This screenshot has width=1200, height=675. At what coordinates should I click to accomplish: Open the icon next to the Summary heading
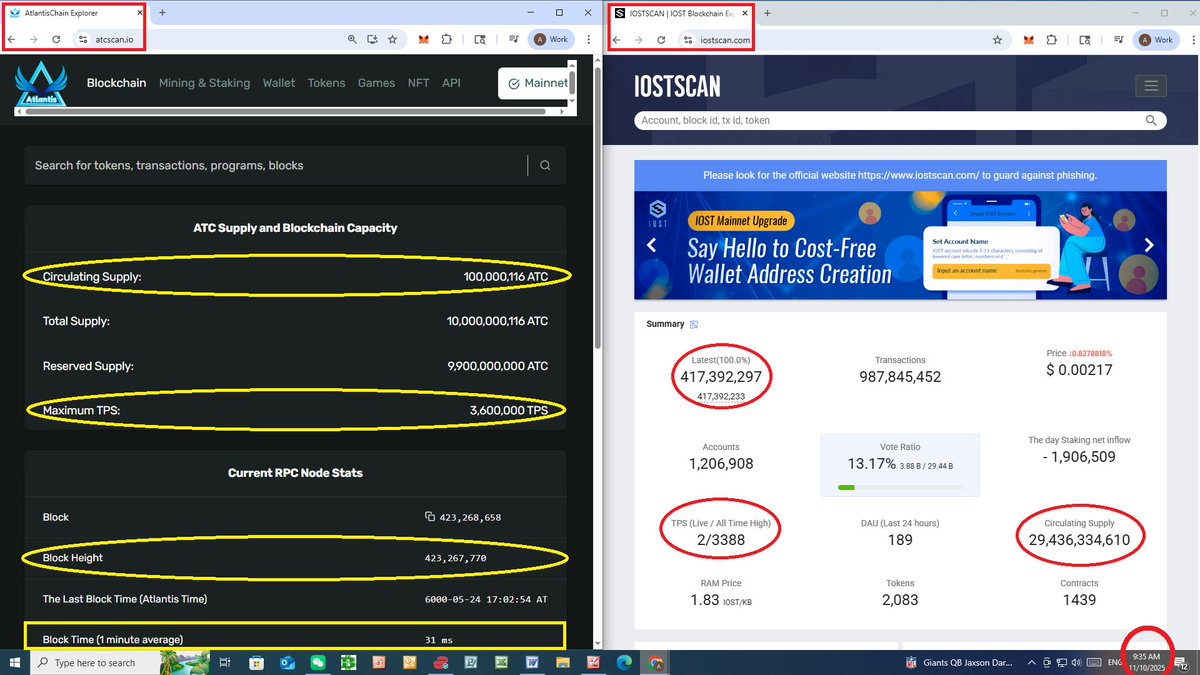click(x=695, y=324)
